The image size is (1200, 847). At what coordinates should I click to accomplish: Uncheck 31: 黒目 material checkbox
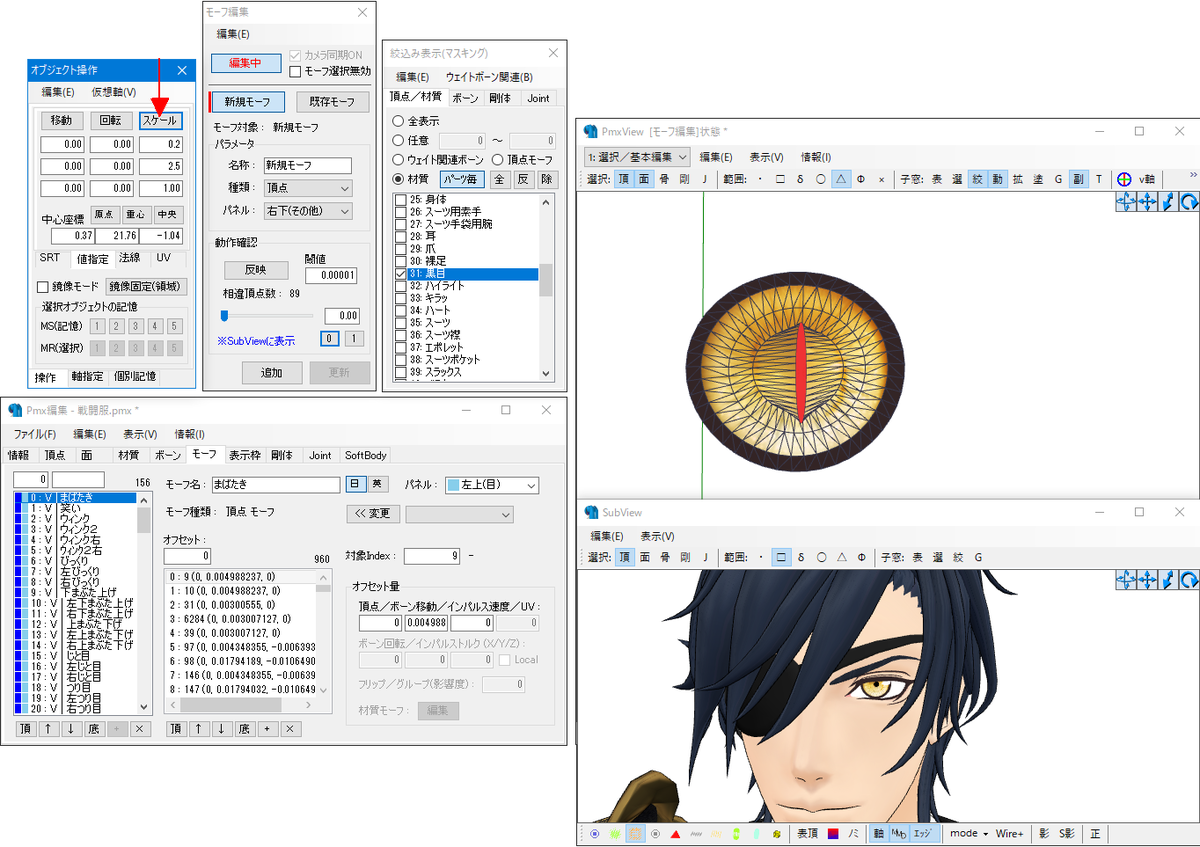(x=401, y=273)
